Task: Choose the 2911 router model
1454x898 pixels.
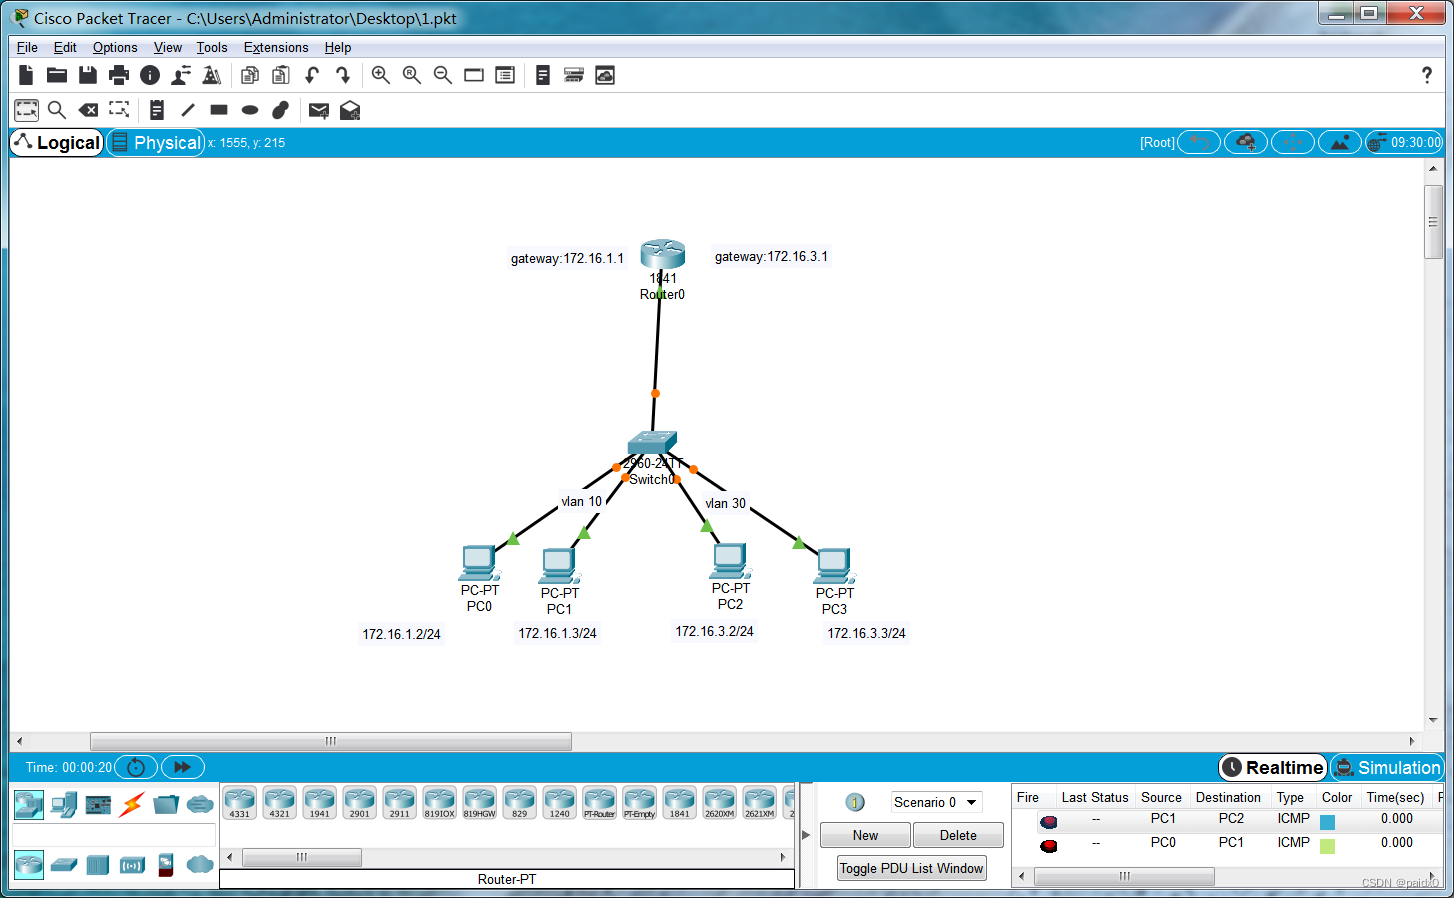Action: [400, 803]
